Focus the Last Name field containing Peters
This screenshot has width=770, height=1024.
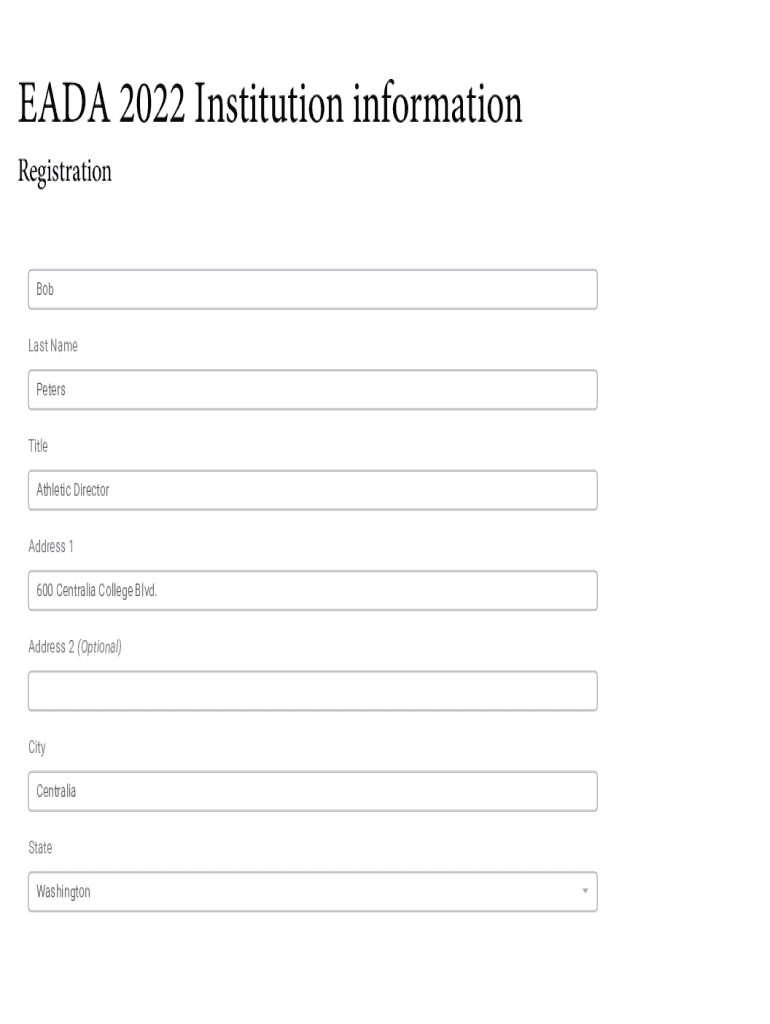pos(312,390)
